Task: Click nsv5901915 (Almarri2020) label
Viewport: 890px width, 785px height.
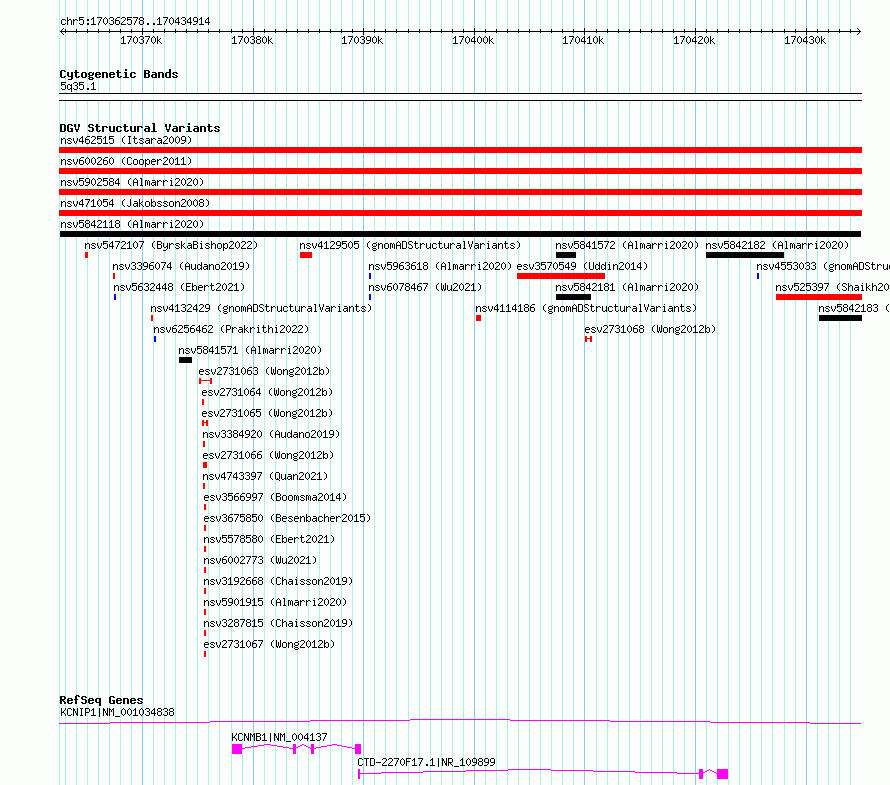Action: [x=275, y=602]
